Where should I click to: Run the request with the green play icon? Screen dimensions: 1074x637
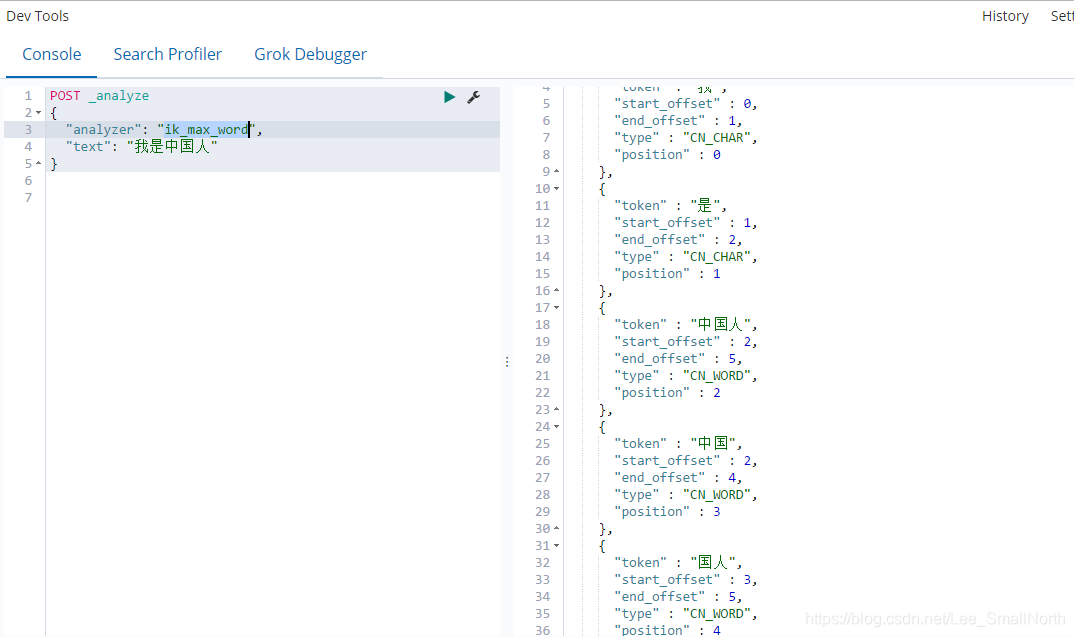pyautogui.click(x=449, y=97)
